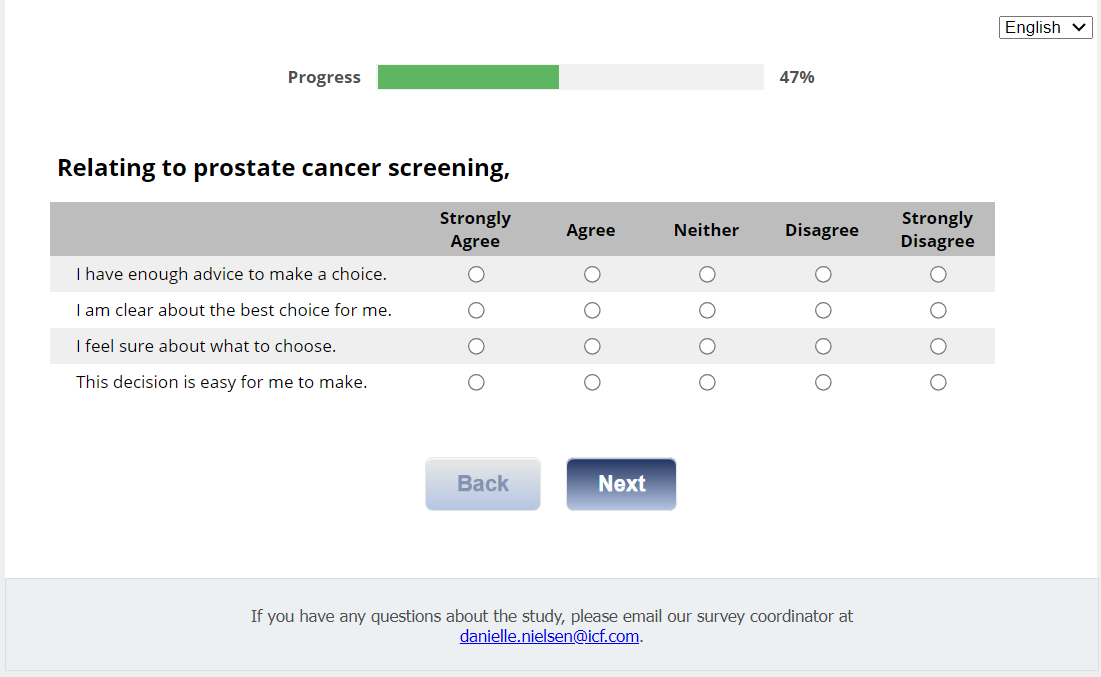1101x677 pixels.
Task: Select Agree for 'This decision is easy for me'
Action: point(592,382)
